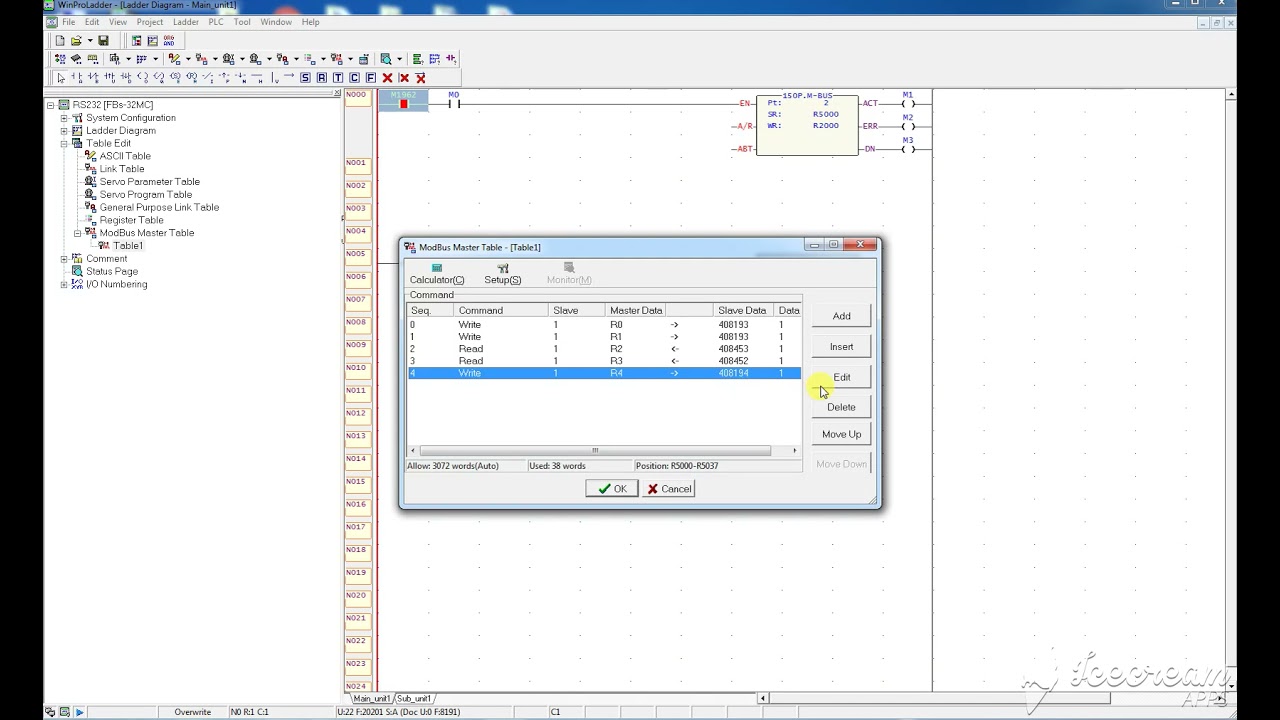Select the boxed R function tool
This screenshot has height=720, width=1280.
point(321,78)
